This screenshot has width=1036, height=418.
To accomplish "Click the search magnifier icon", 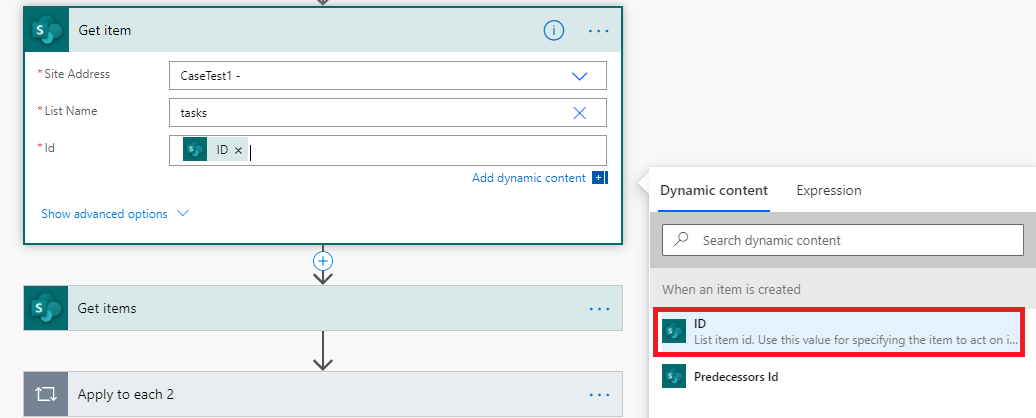I will [x=681, y=240].
